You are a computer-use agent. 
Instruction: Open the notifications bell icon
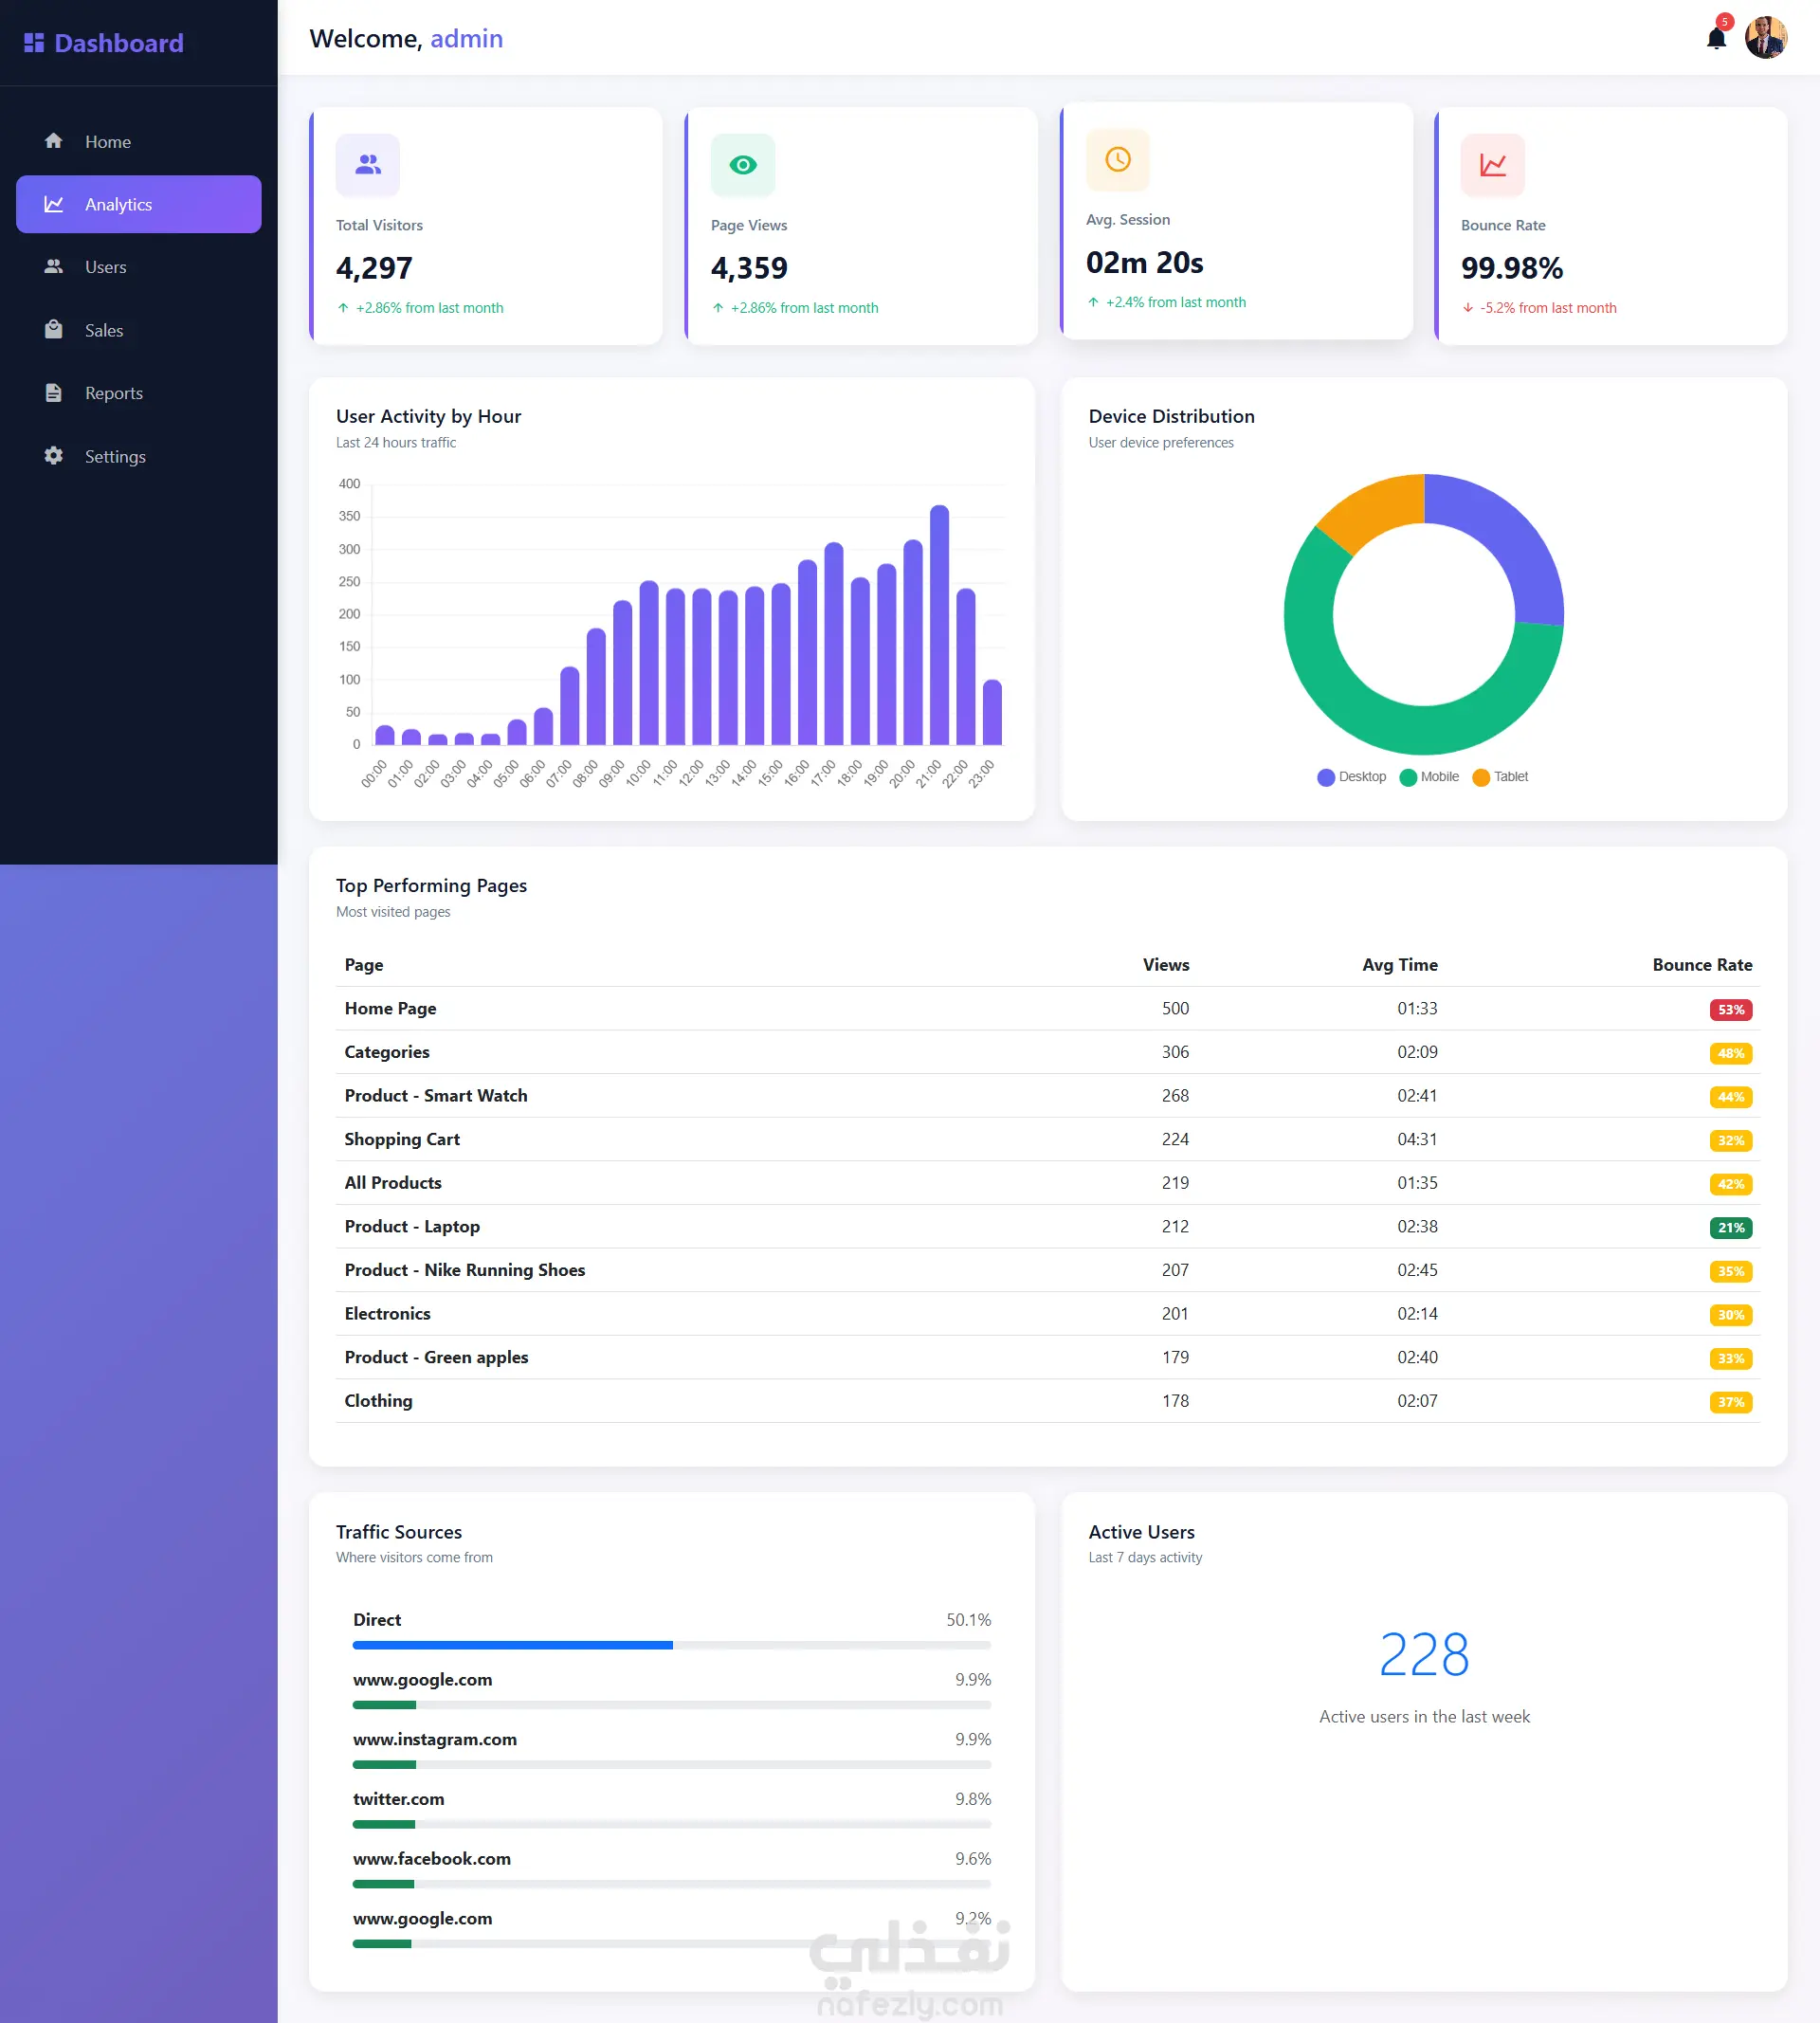pos(1716,38)
